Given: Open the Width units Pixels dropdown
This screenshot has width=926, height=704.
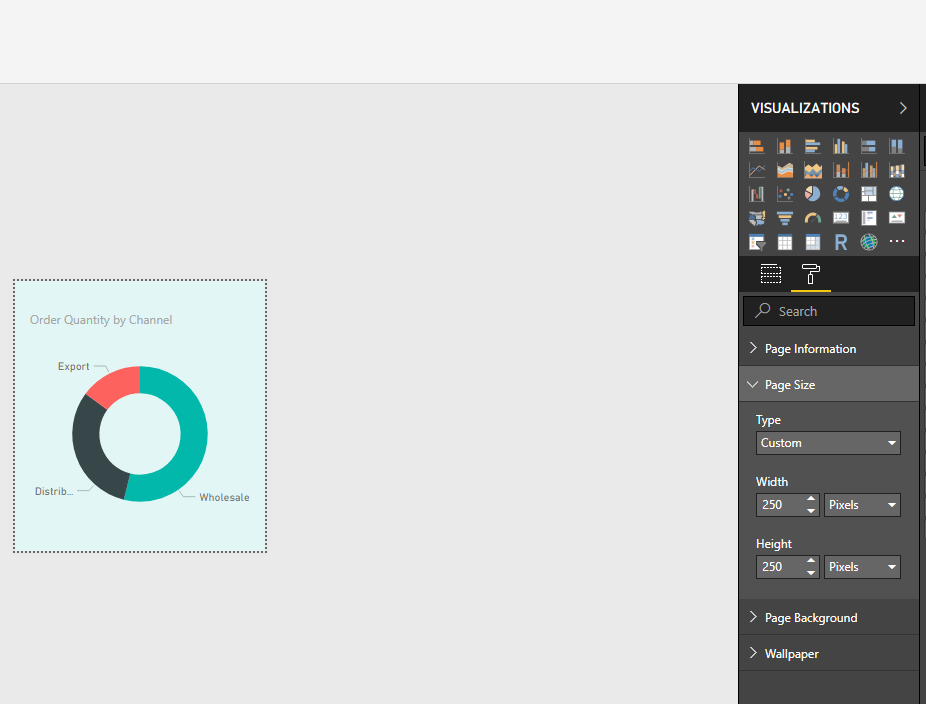Looking at the screenshot, I should [x=862, y=504].
